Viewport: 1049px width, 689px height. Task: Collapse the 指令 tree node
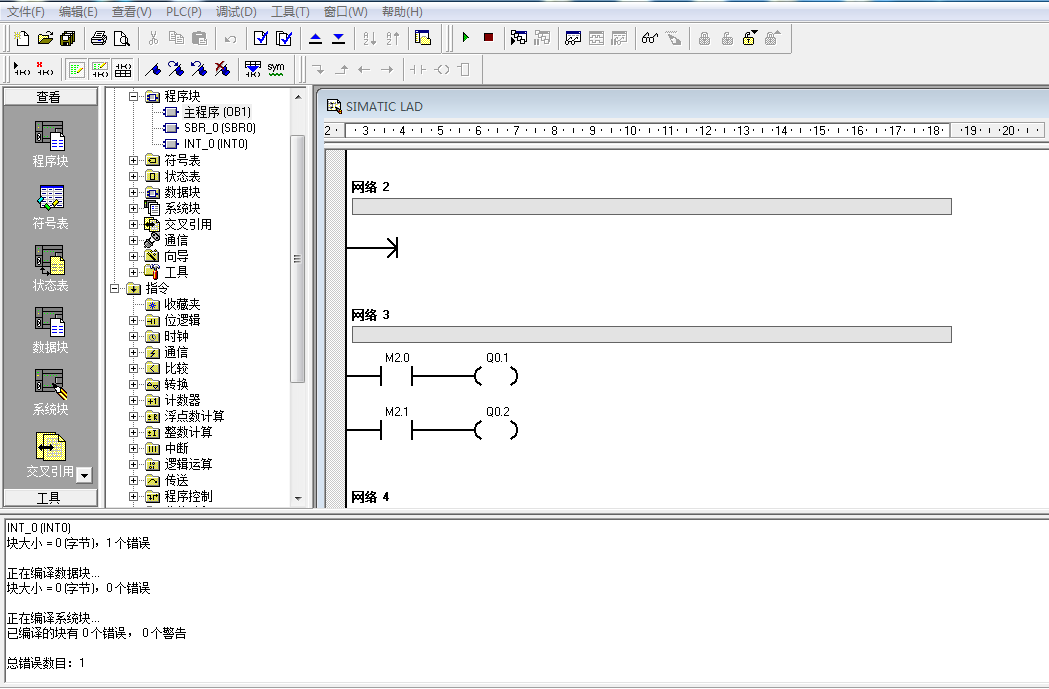coord(115,288)
